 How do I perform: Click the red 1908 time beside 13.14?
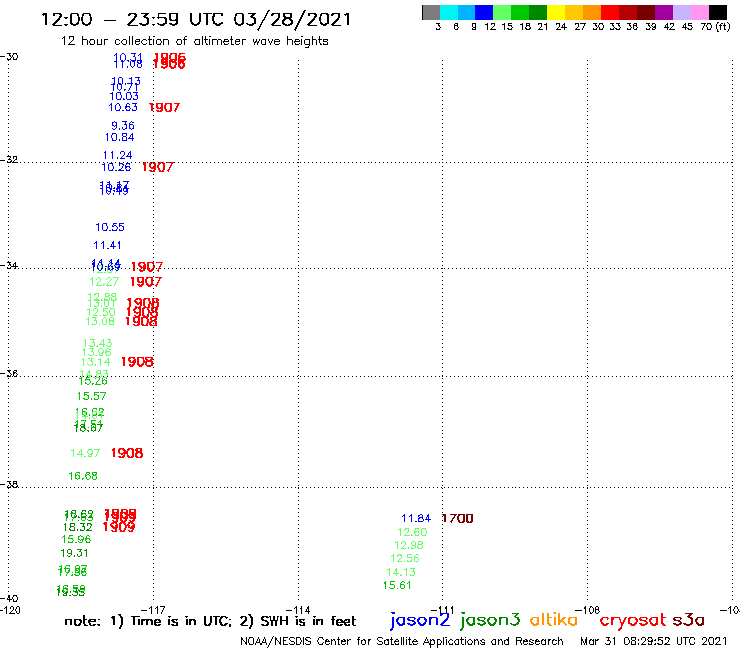point(137,362)
